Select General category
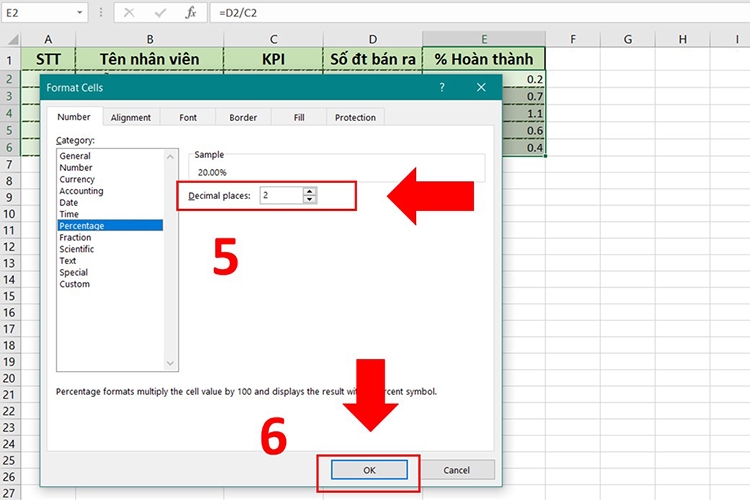 coord(110,156)
